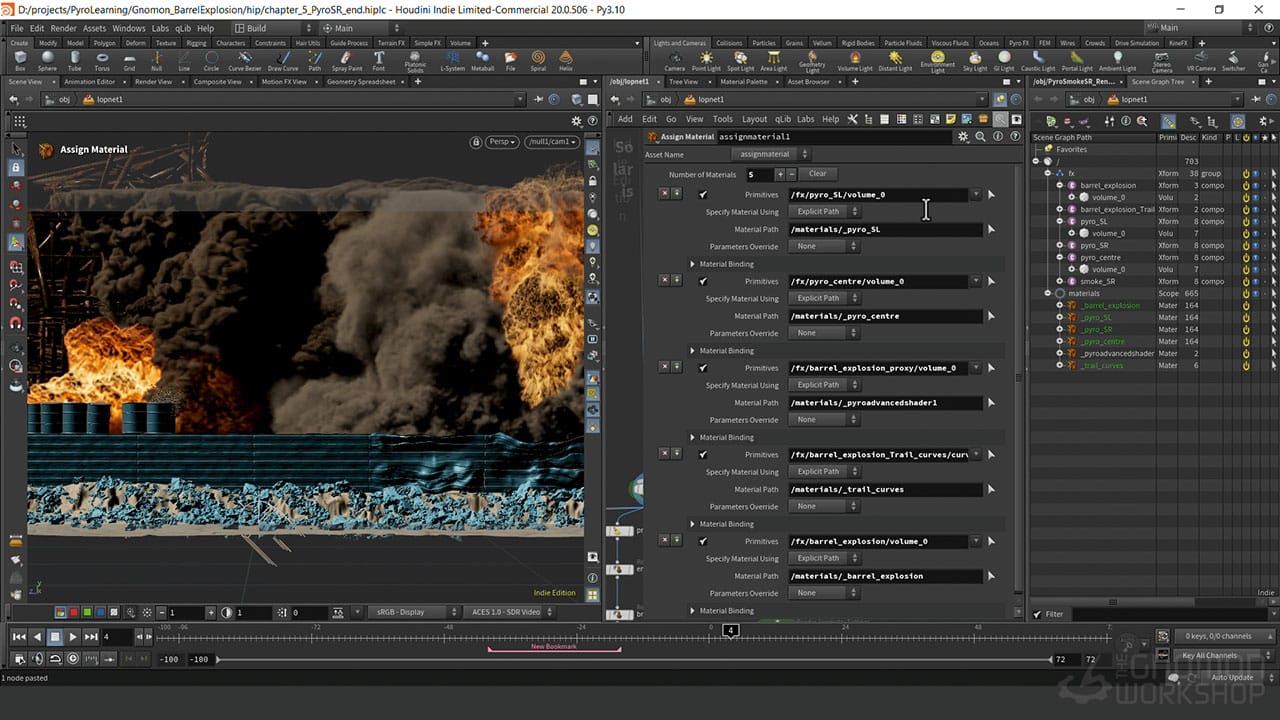Uncheck the checkbox next to the first Primitives field
The image size is (1280, 720).
pos(703,194)
